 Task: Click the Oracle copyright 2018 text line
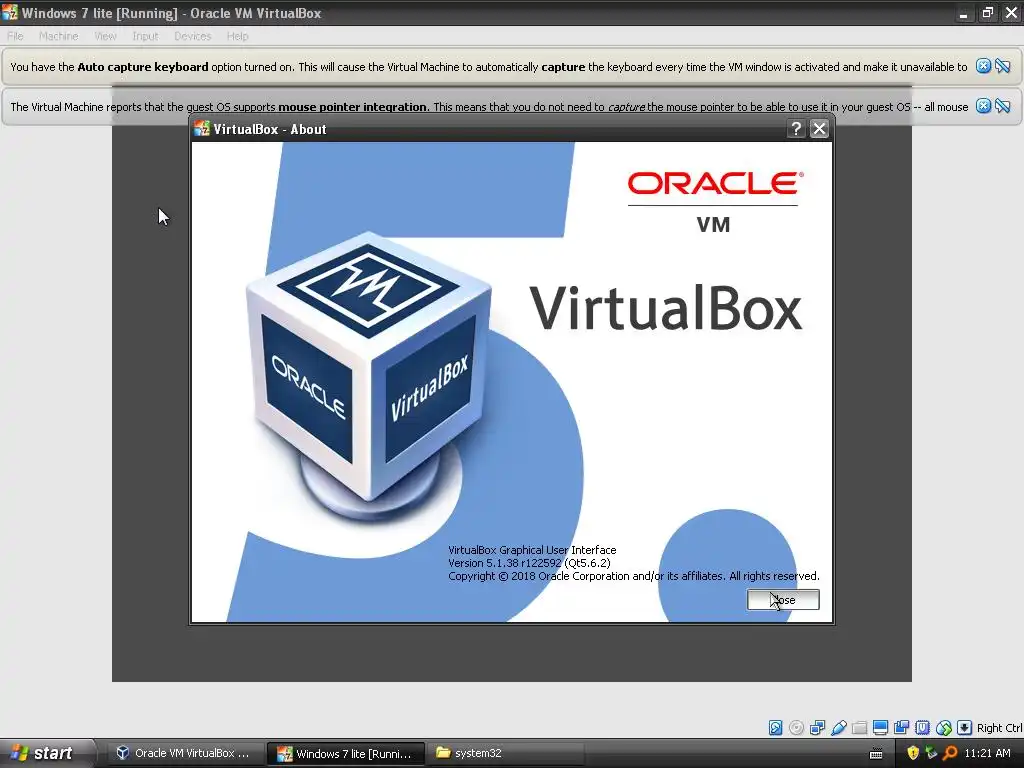(633, 576)
